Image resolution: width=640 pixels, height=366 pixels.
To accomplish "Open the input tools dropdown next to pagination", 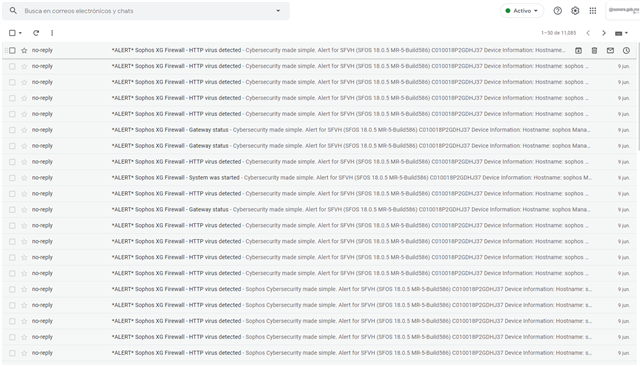I will (621, 33).
